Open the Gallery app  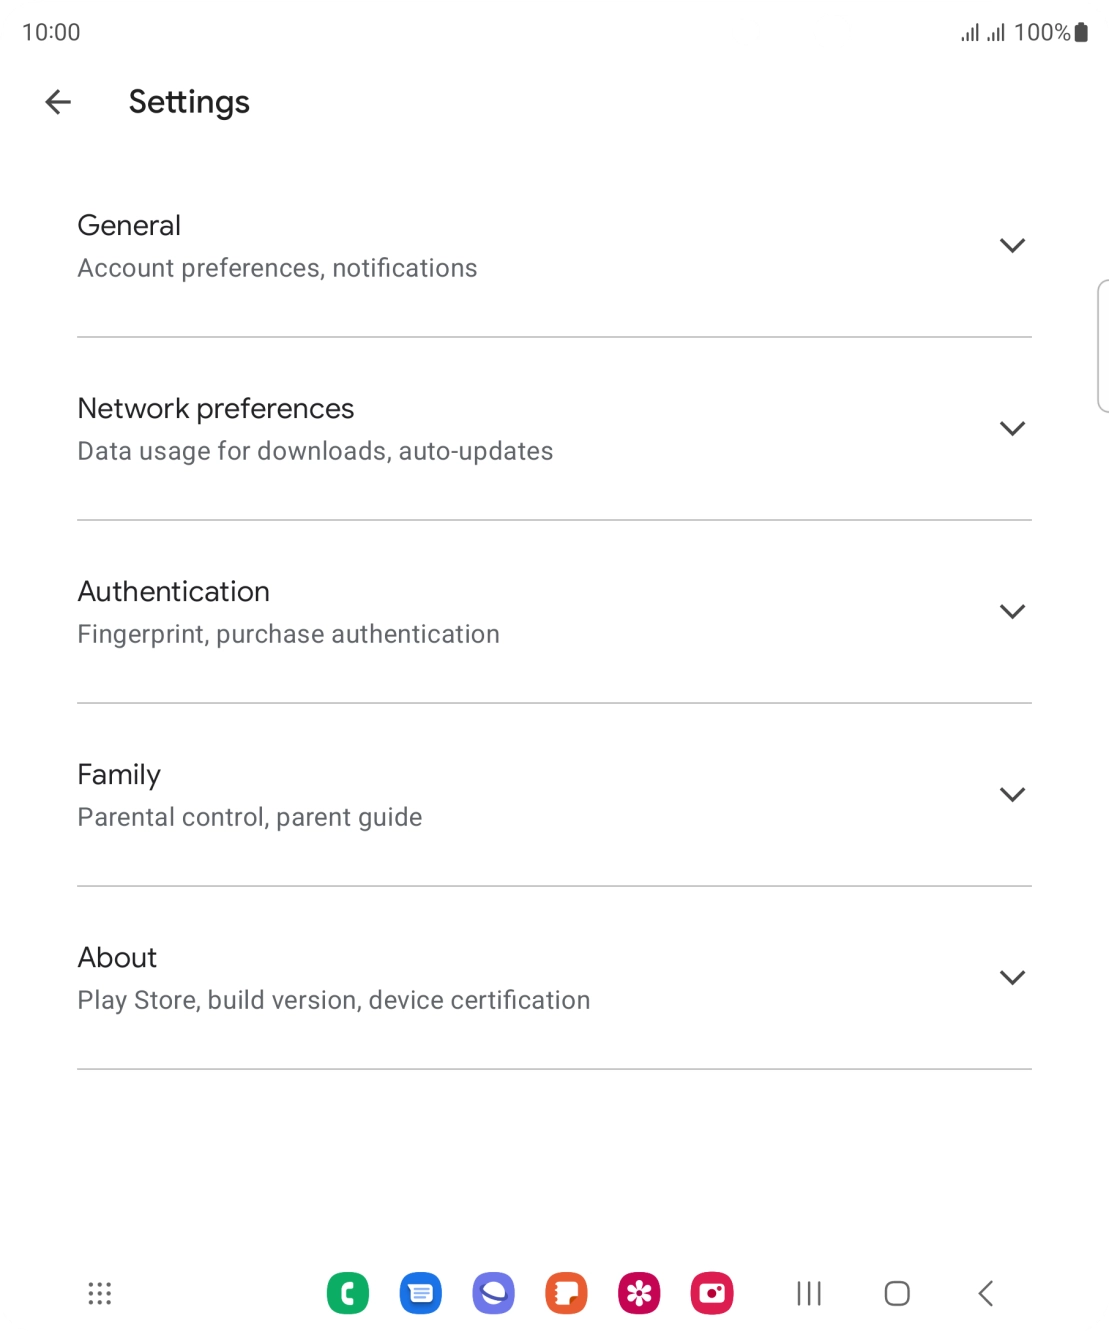pos(638,1293)
